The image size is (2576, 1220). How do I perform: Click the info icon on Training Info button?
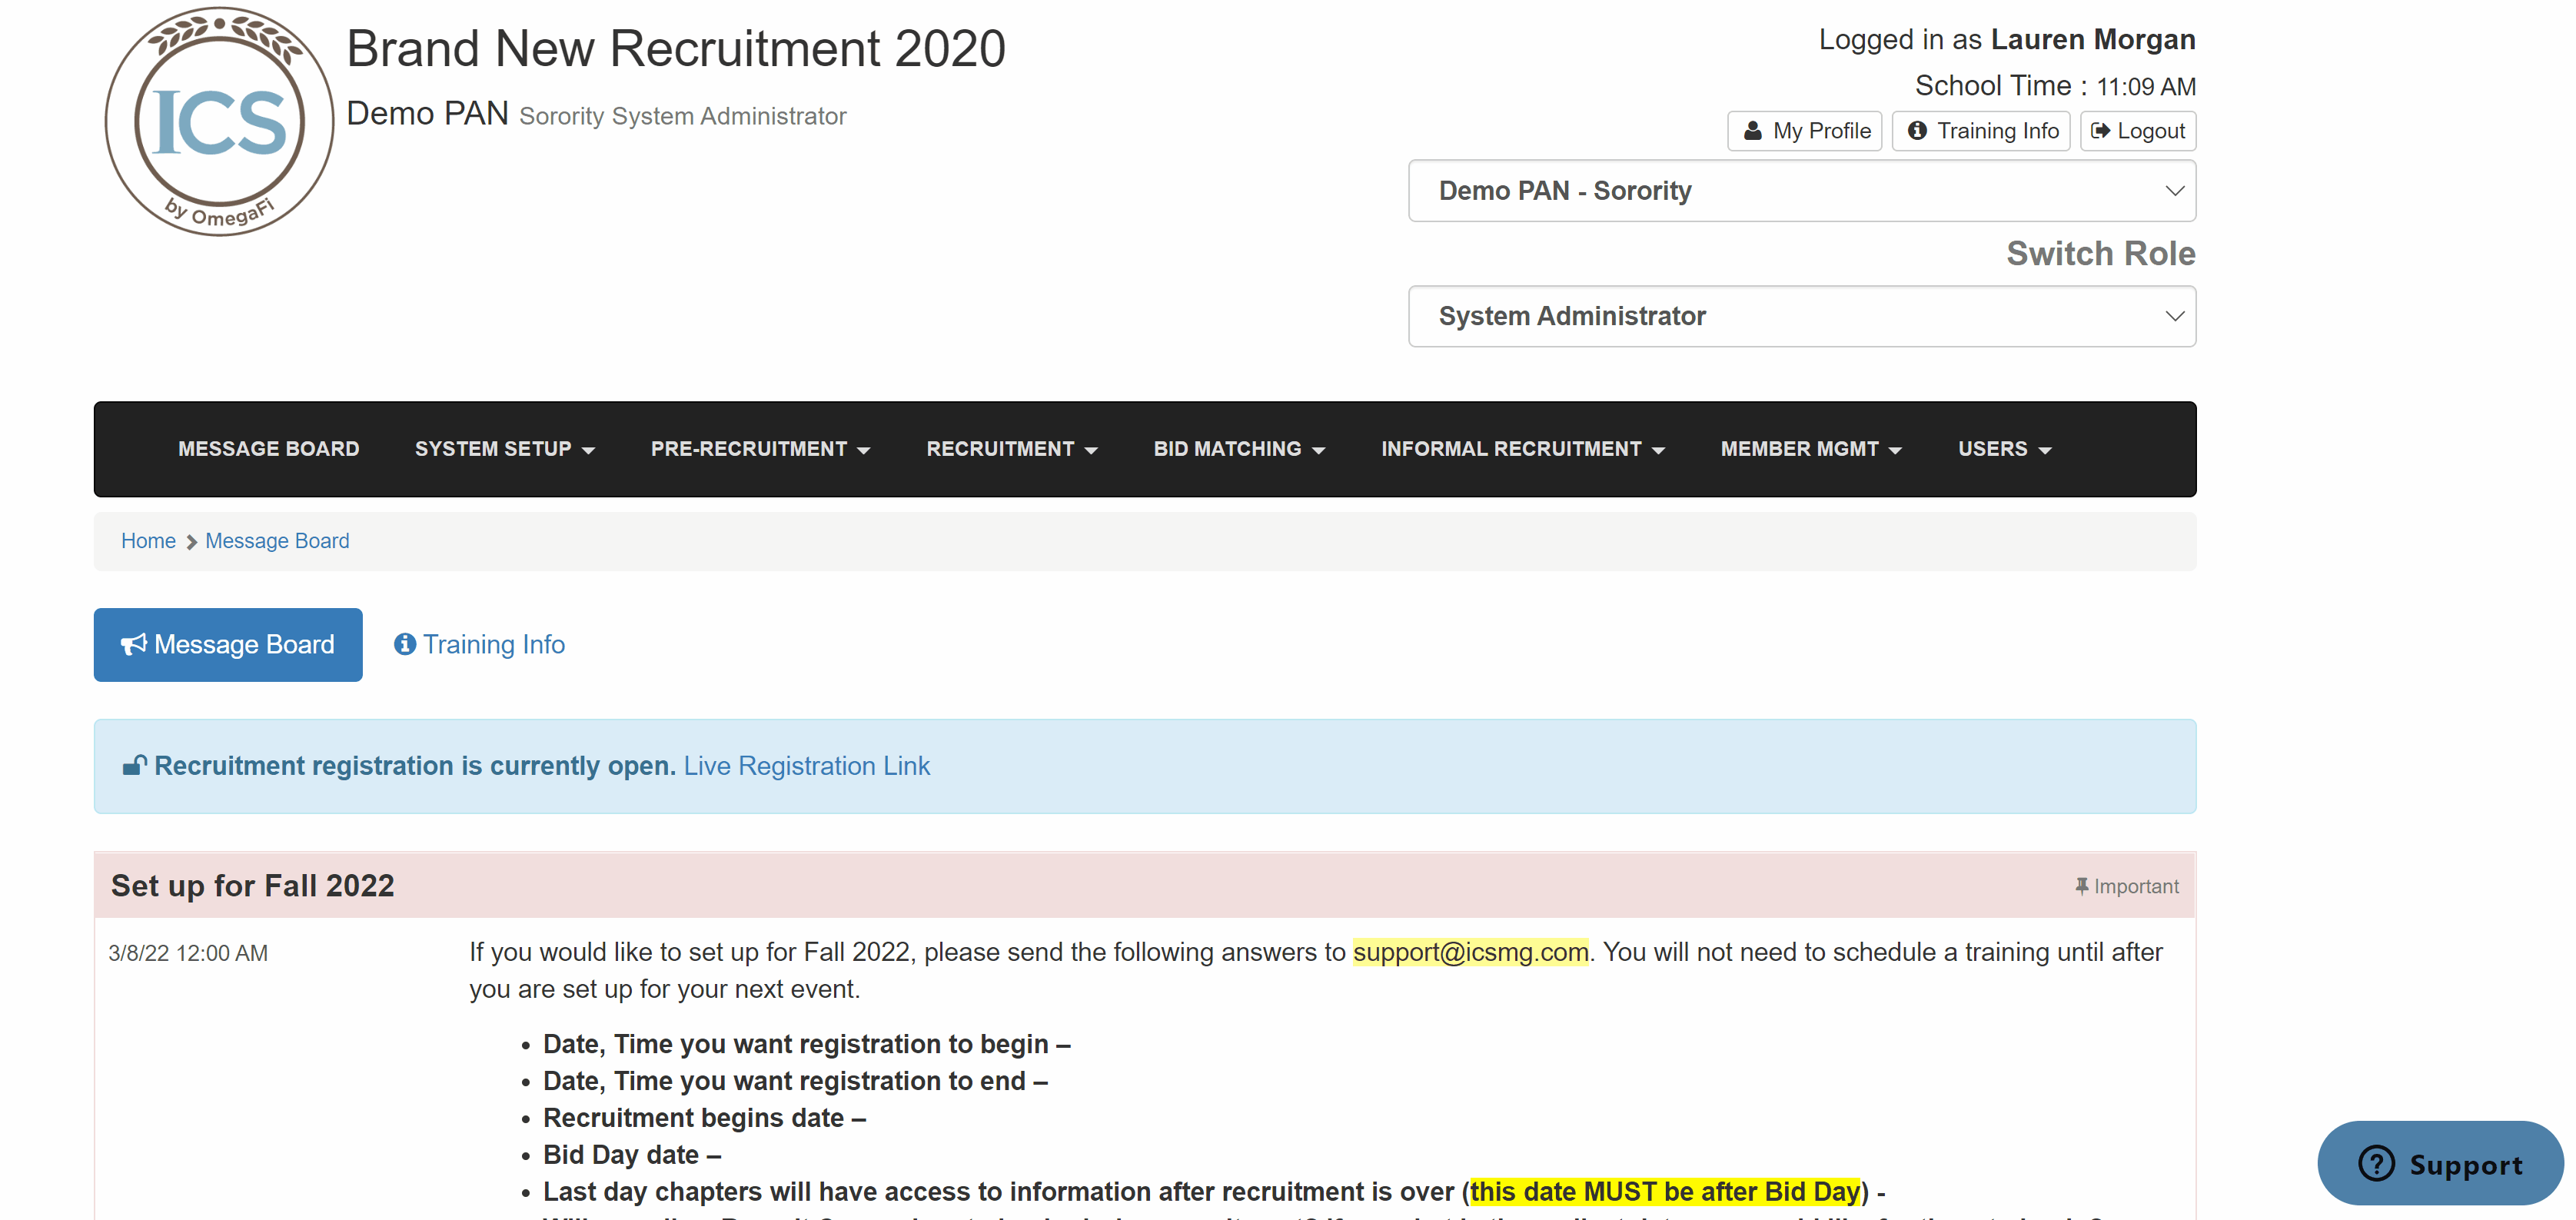point(1919,130)
